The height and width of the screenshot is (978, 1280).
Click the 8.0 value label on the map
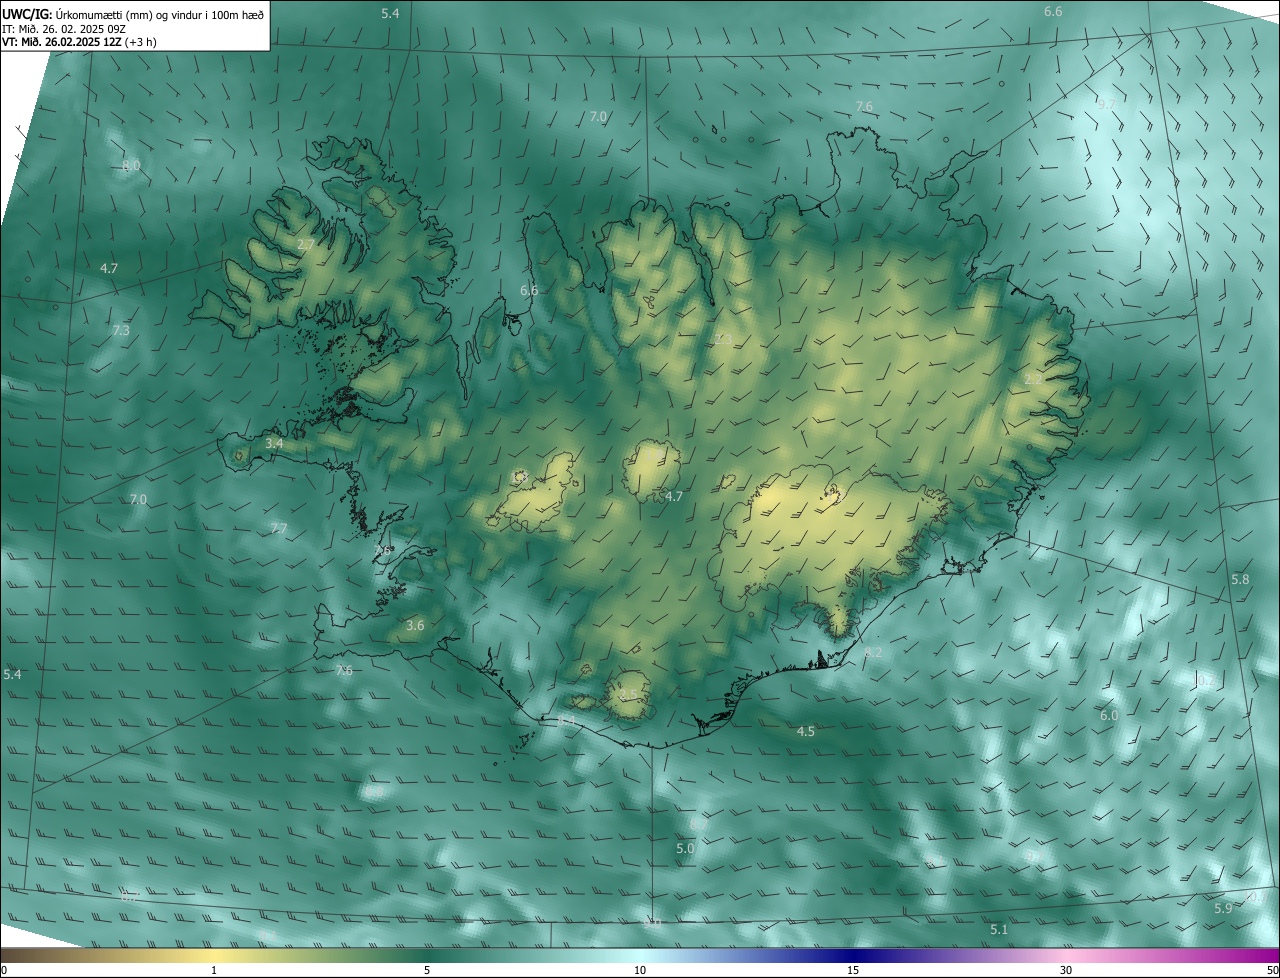[131, 165]
